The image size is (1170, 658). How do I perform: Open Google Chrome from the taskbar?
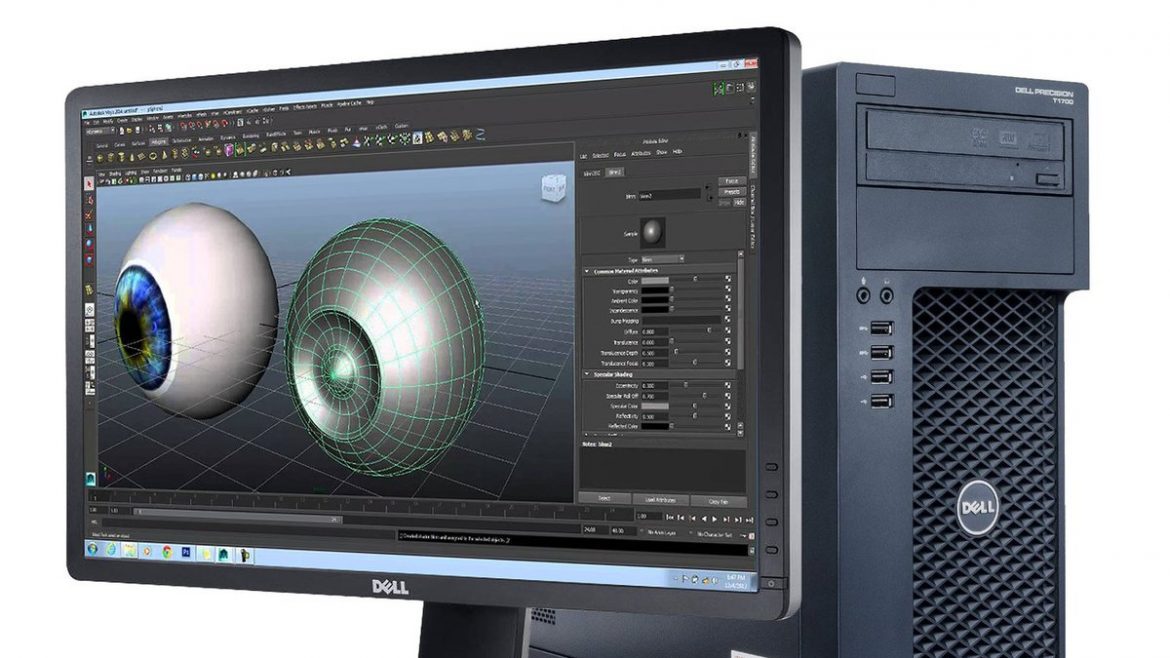pyautogui.click(x=166, y=552)
